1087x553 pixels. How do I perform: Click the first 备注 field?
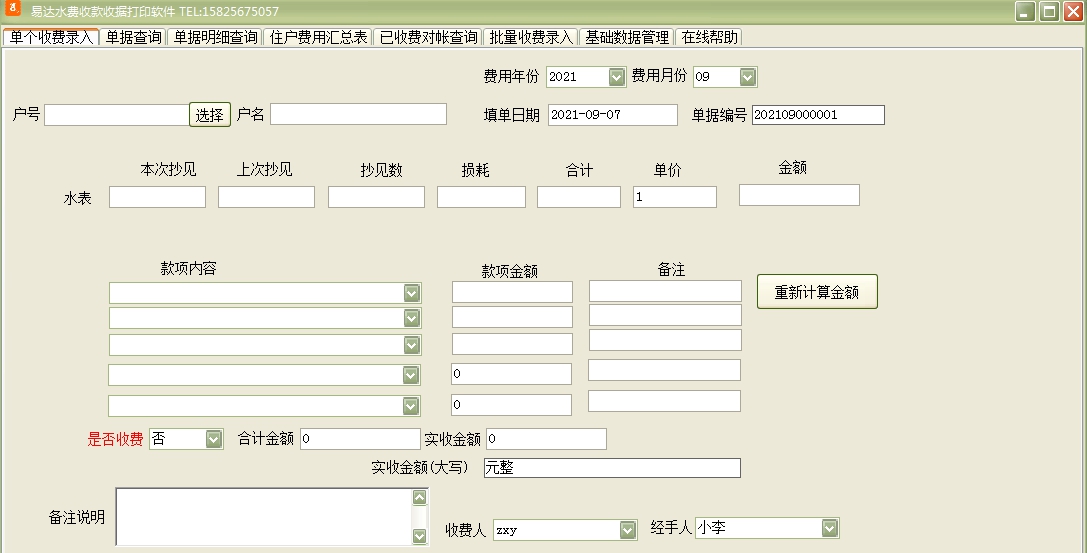[x=666, y=291]
